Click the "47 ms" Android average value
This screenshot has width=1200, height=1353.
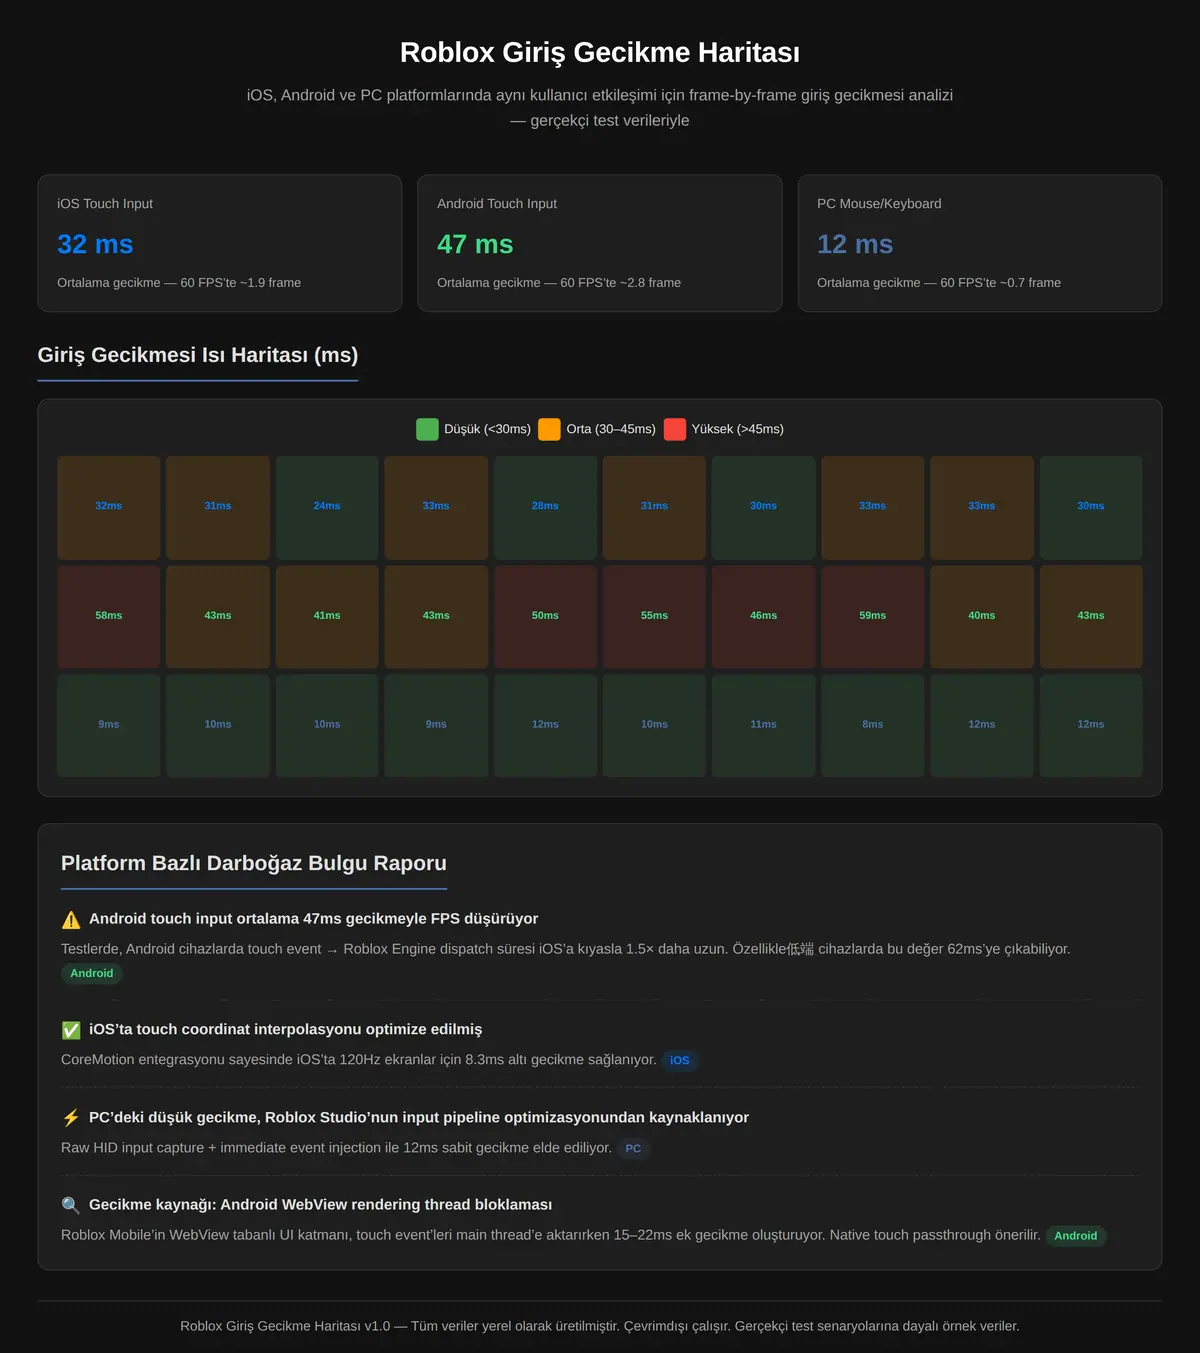475,244
